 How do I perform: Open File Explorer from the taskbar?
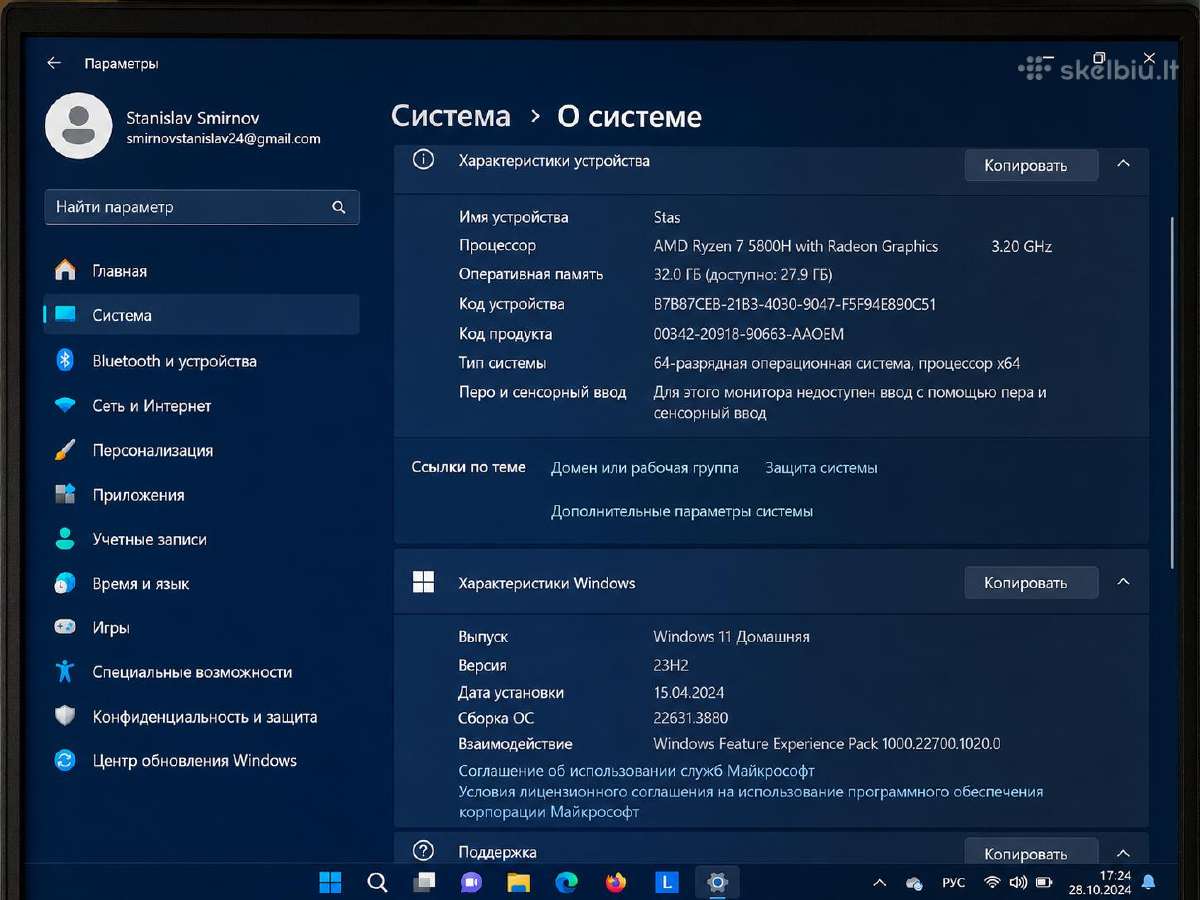pyautogui.click(x=518, y=882)
